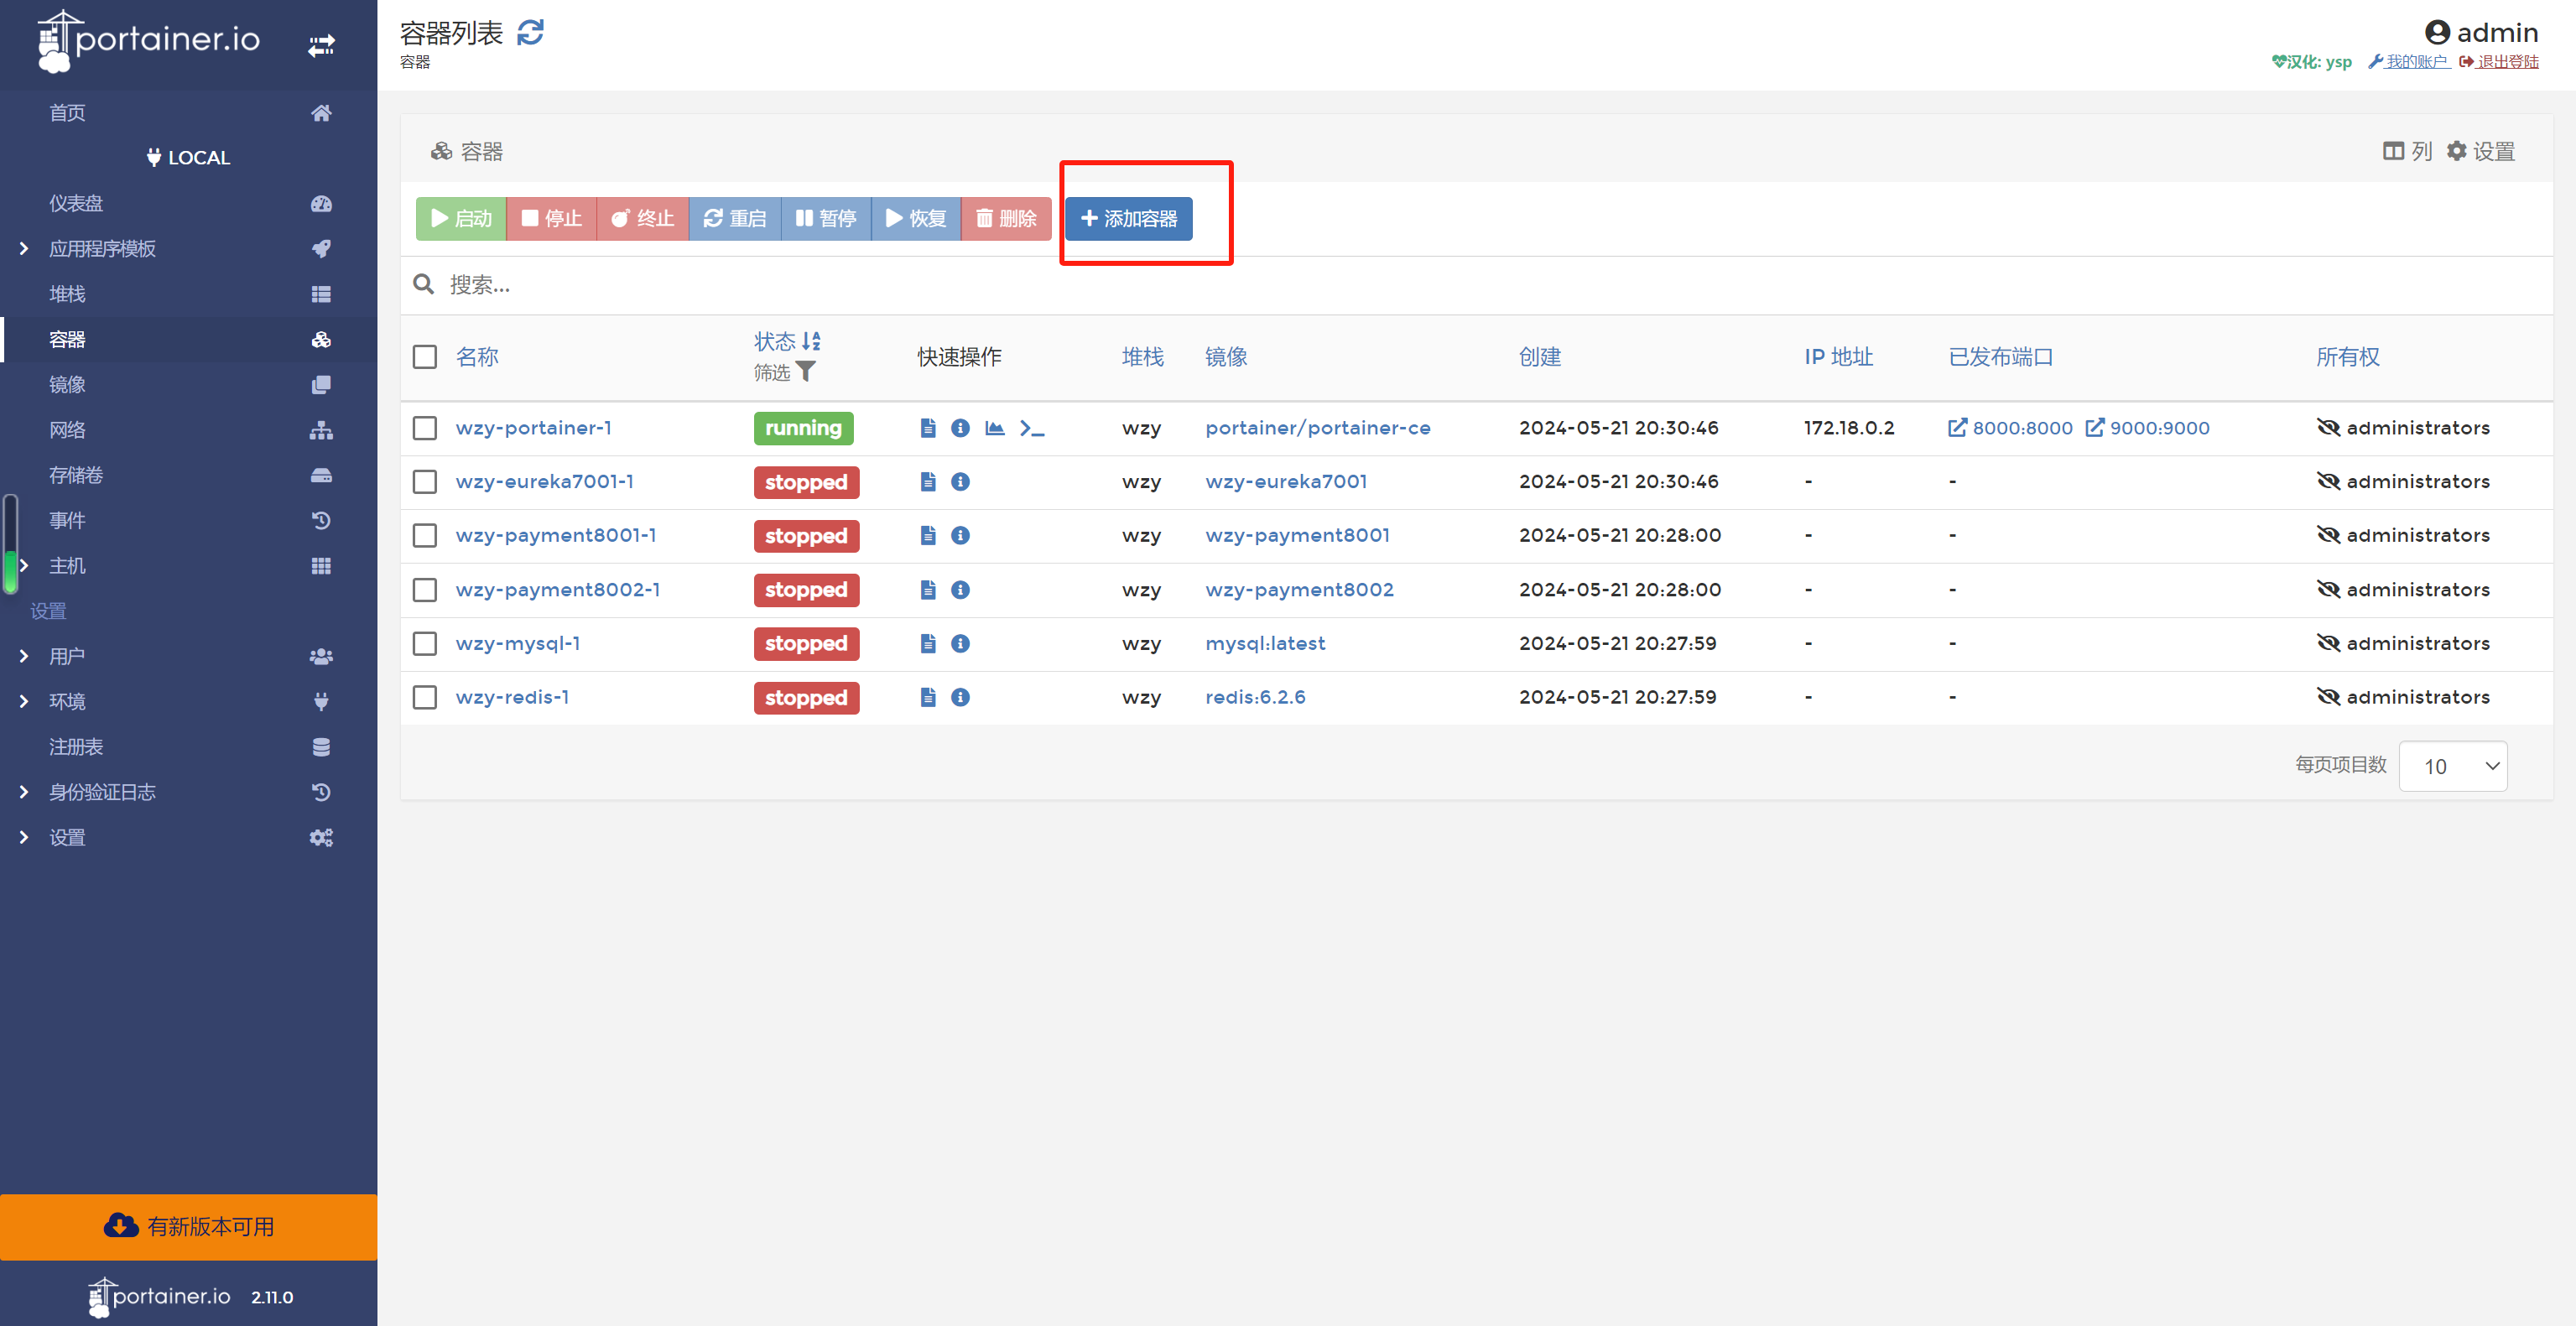Click the search magnifier icon

(423, 285)
